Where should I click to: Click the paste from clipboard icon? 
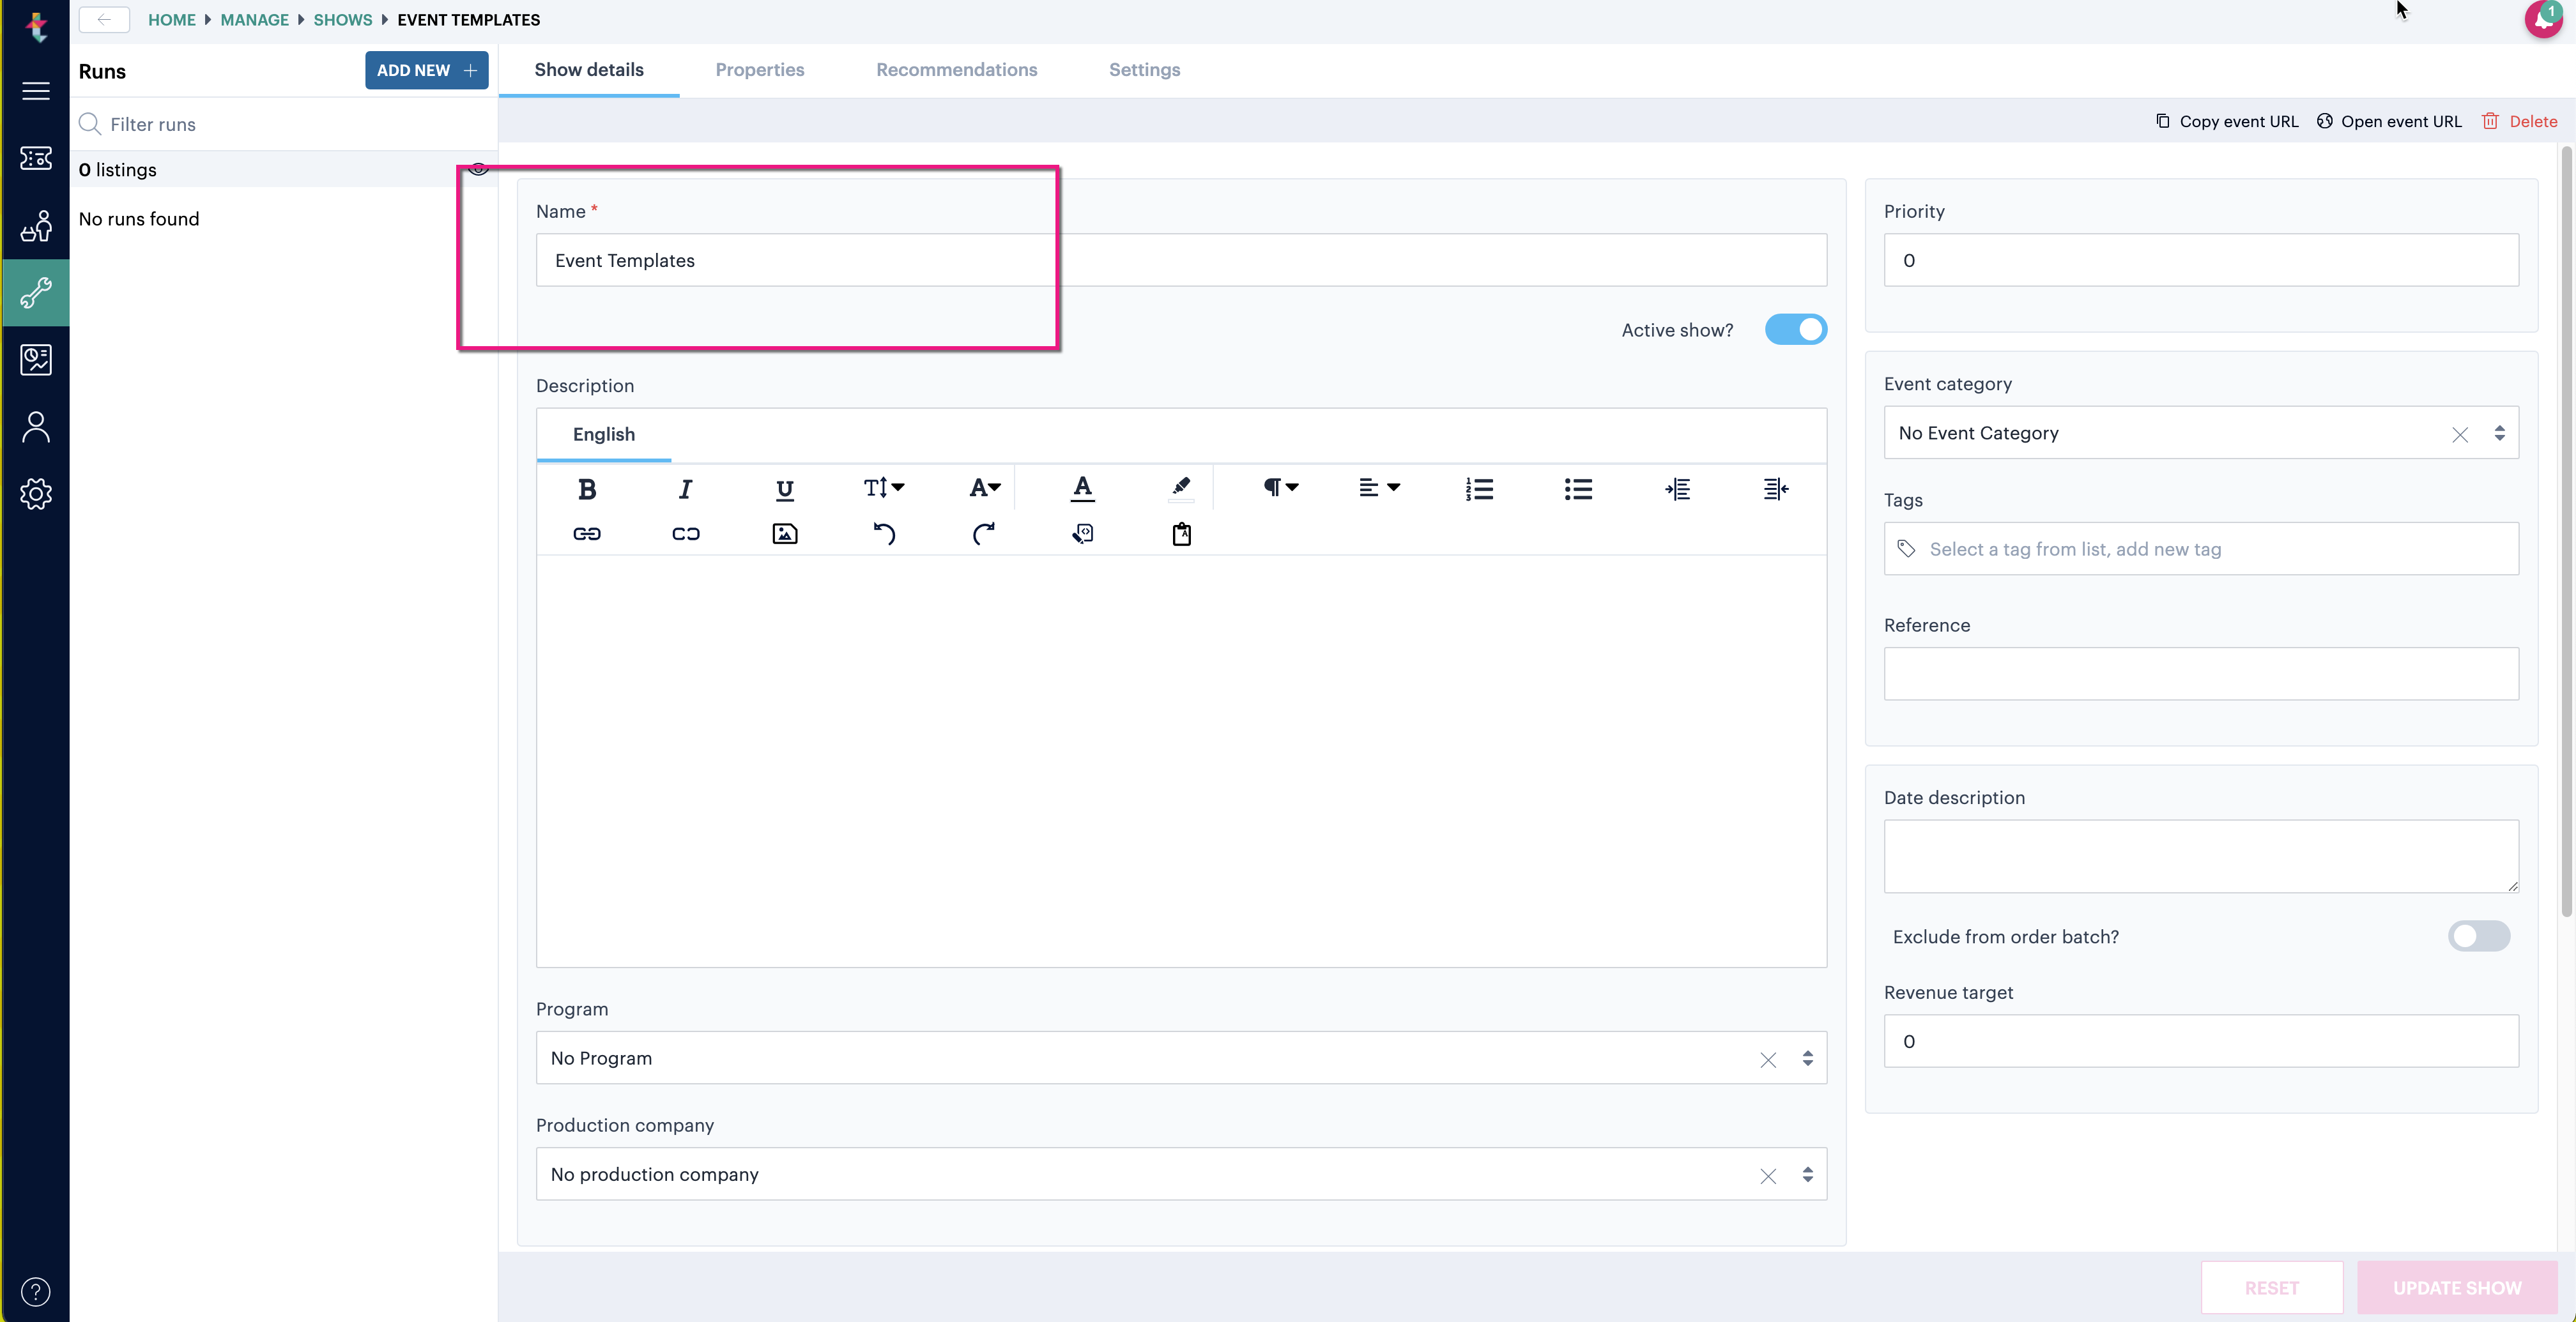point(1181,534)
